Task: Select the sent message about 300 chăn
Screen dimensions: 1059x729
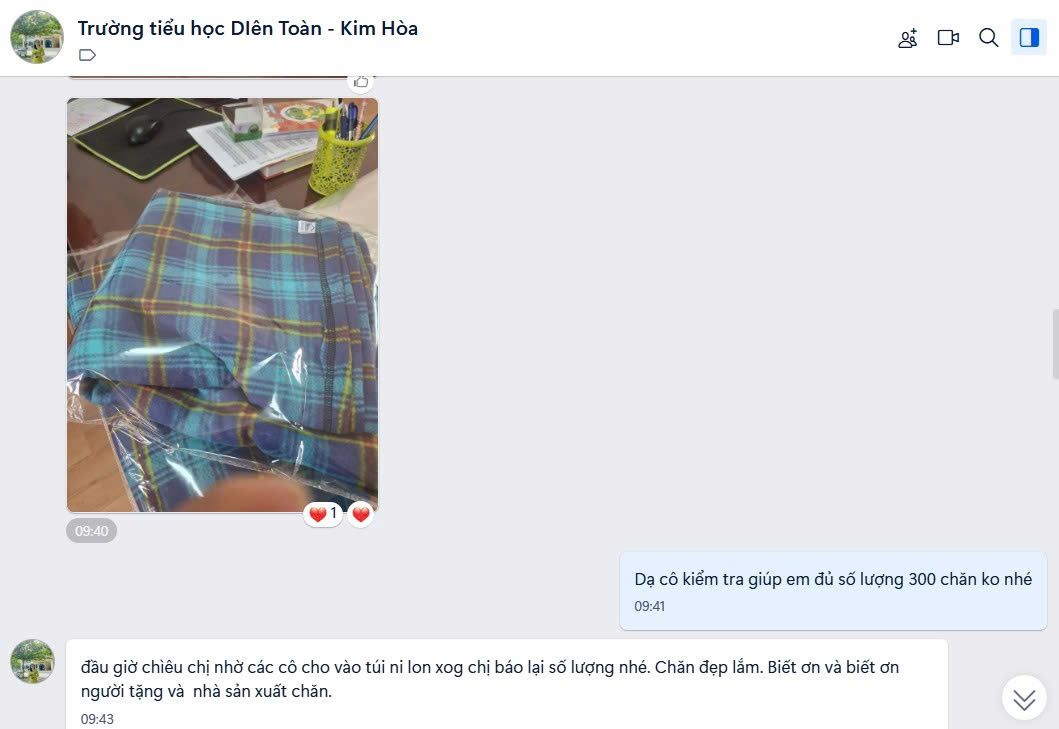Action: [833, 591]
